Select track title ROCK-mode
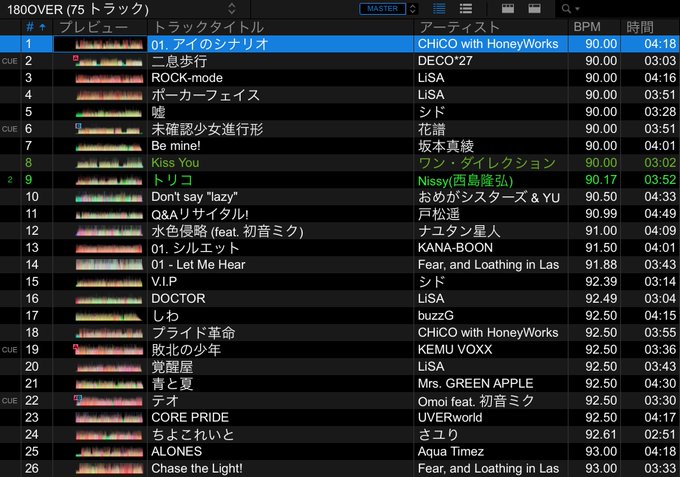 point(187,78)
